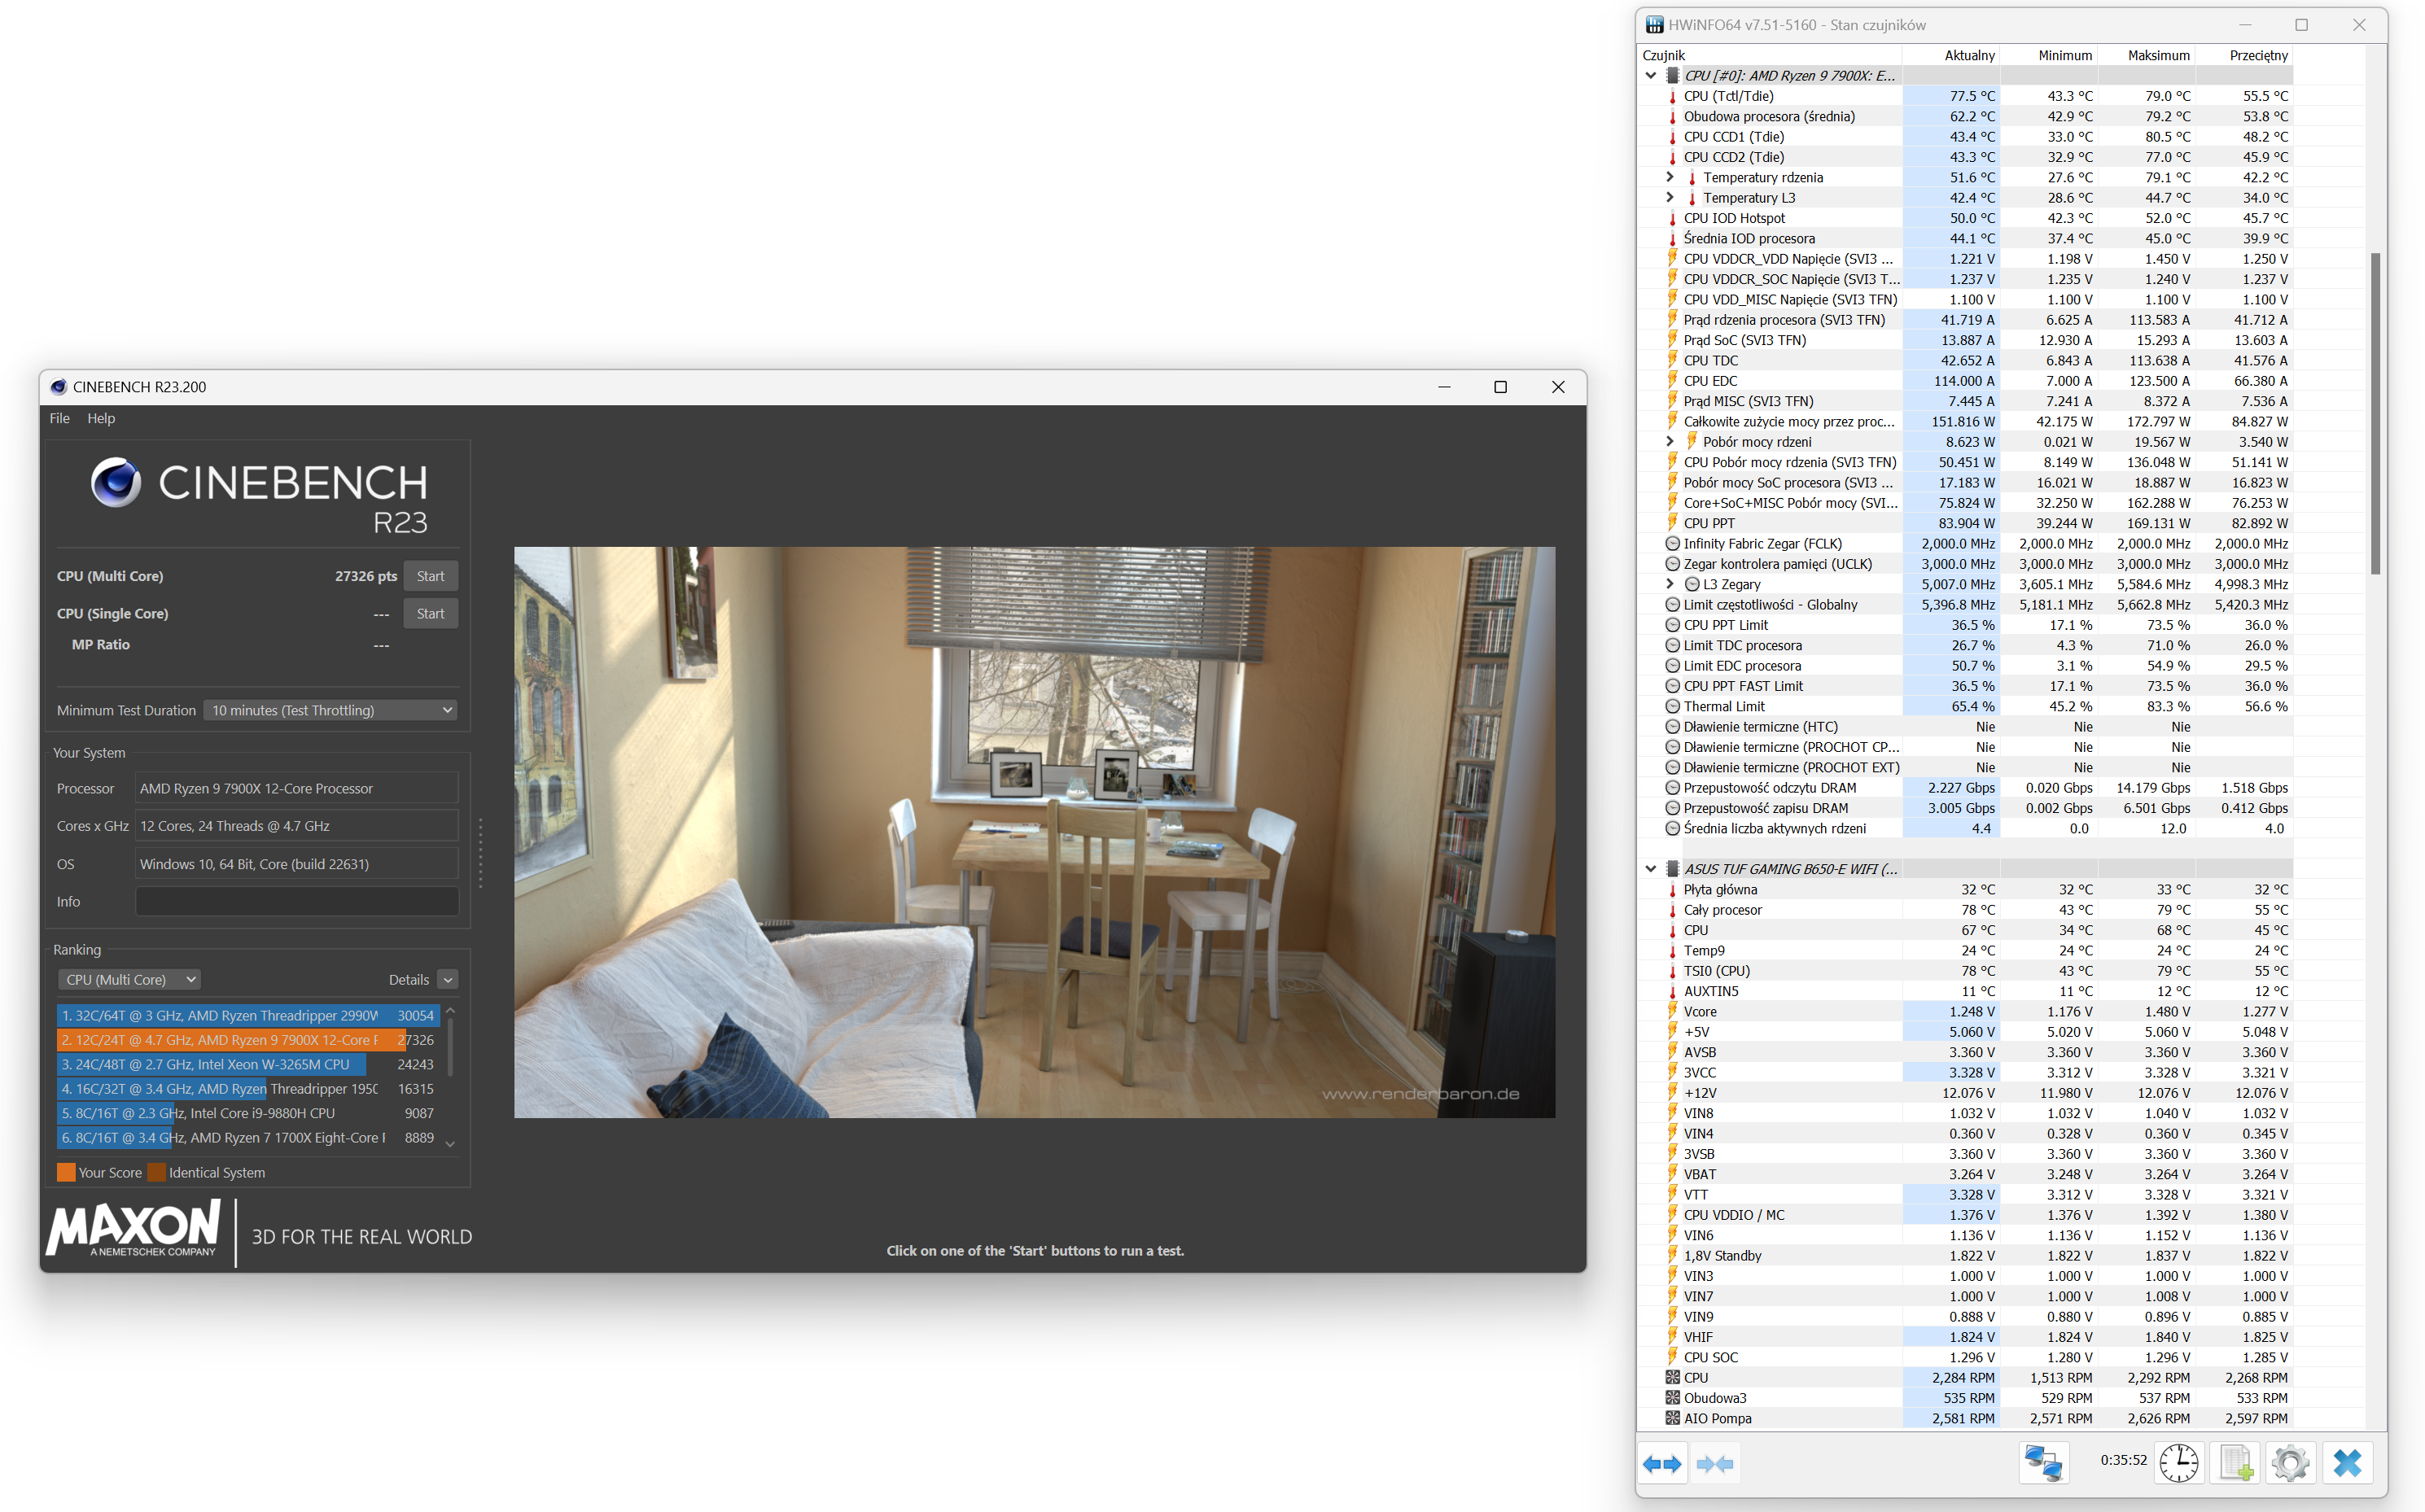Click the Info input field

pos(296,901)
